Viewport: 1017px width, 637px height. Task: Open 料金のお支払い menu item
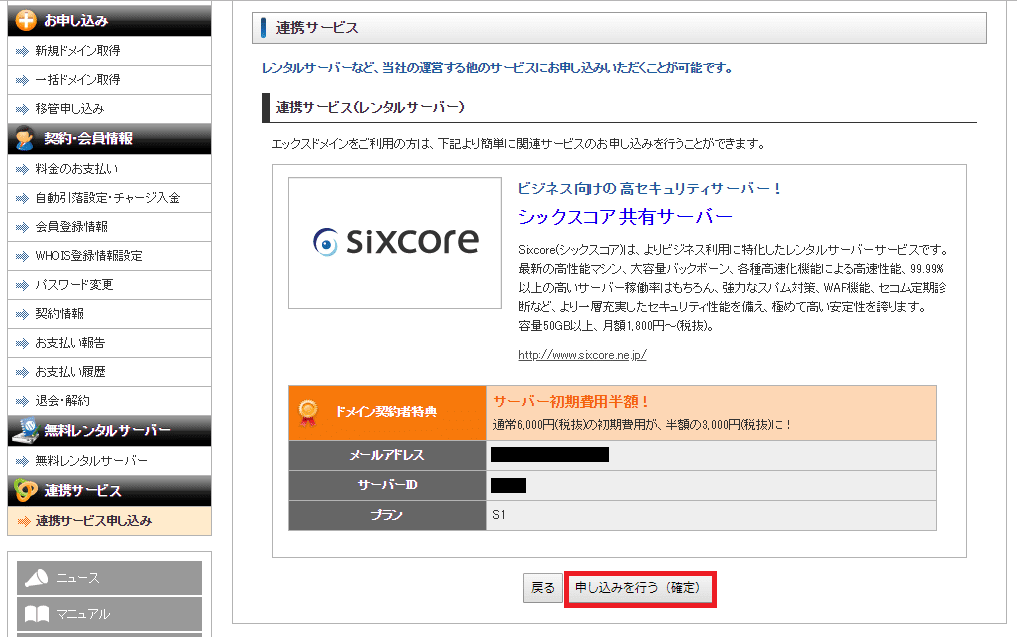tap(109, 169)
